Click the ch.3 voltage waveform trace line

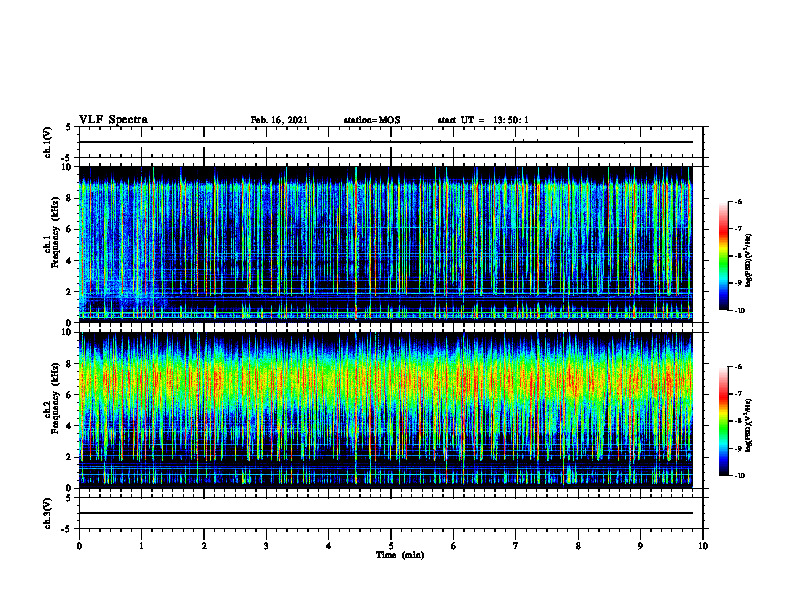pos(386,513)
